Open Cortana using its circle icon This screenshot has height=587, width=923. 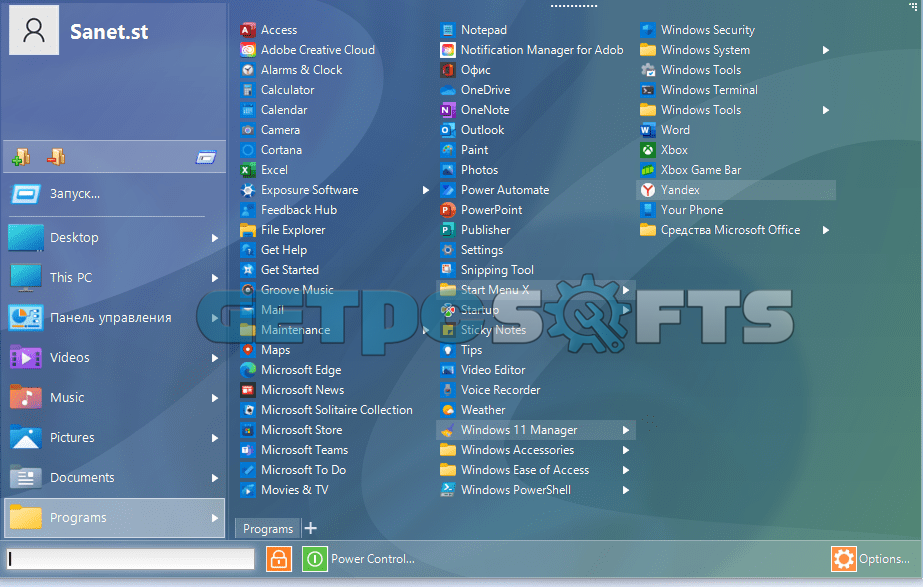(248, 150)
